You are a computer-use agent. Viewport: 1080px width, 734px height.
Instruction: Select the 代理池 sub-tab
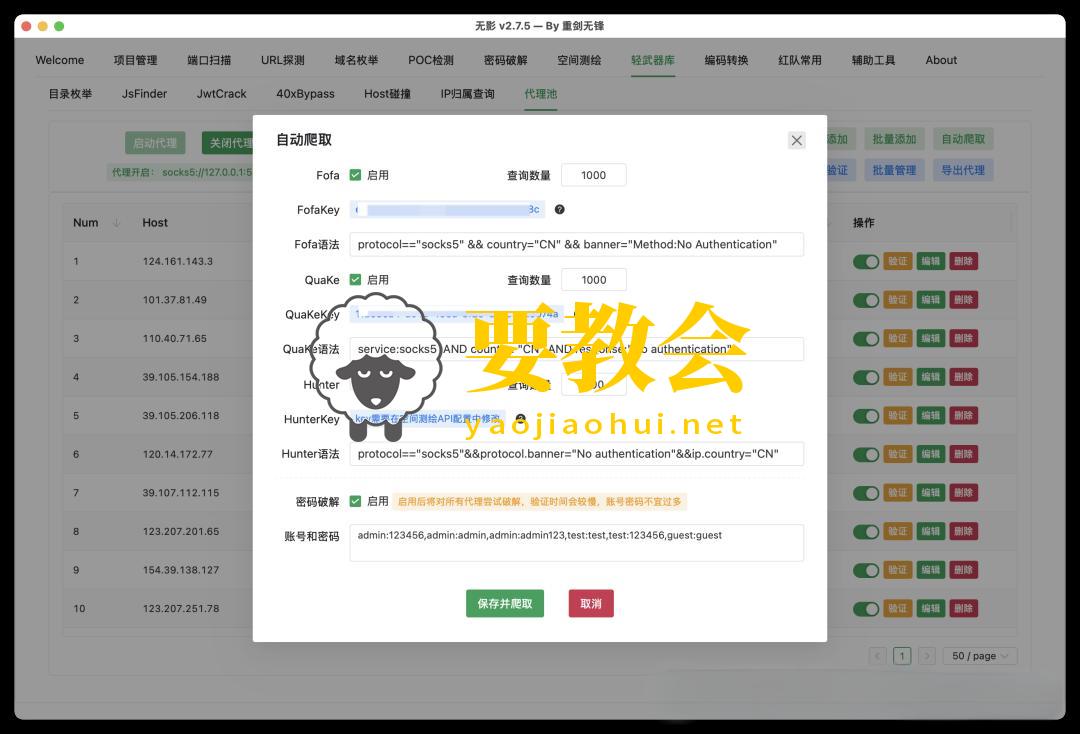click(541, 94)
